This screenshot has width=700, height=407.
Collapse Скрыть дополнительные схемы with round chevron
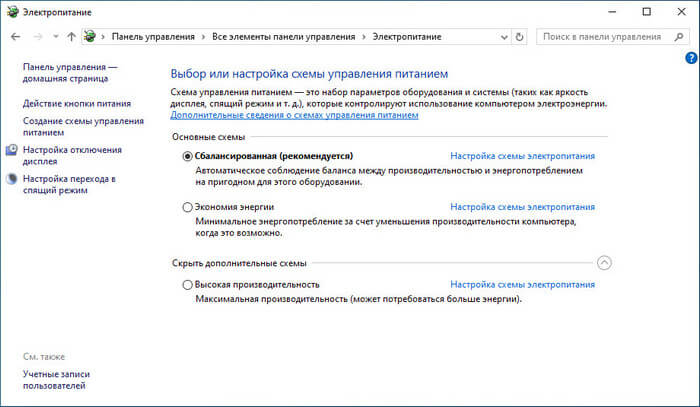pyautogui.click(x=604, y=263)
